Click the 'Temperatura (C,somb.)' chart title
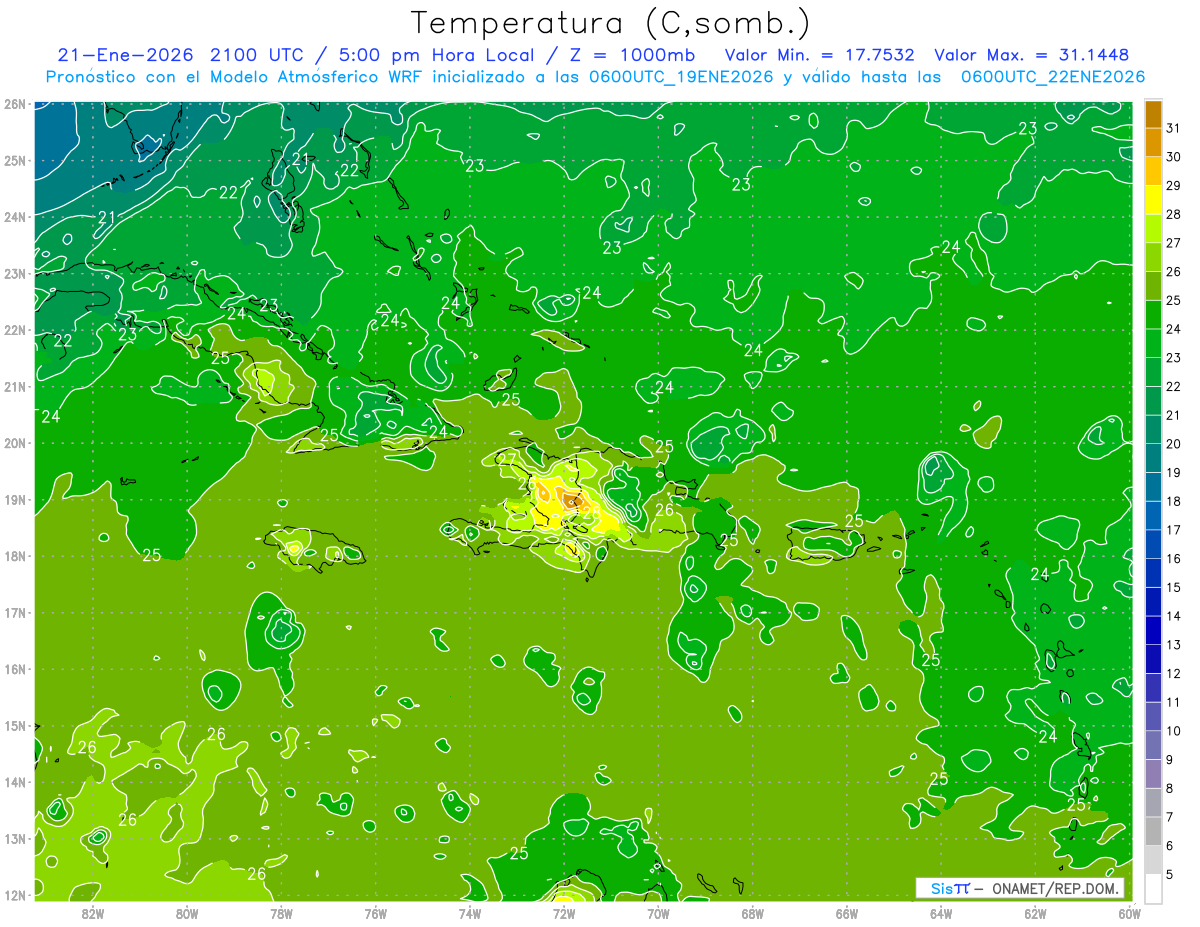 pyautogui.click(x=611, y=23)
